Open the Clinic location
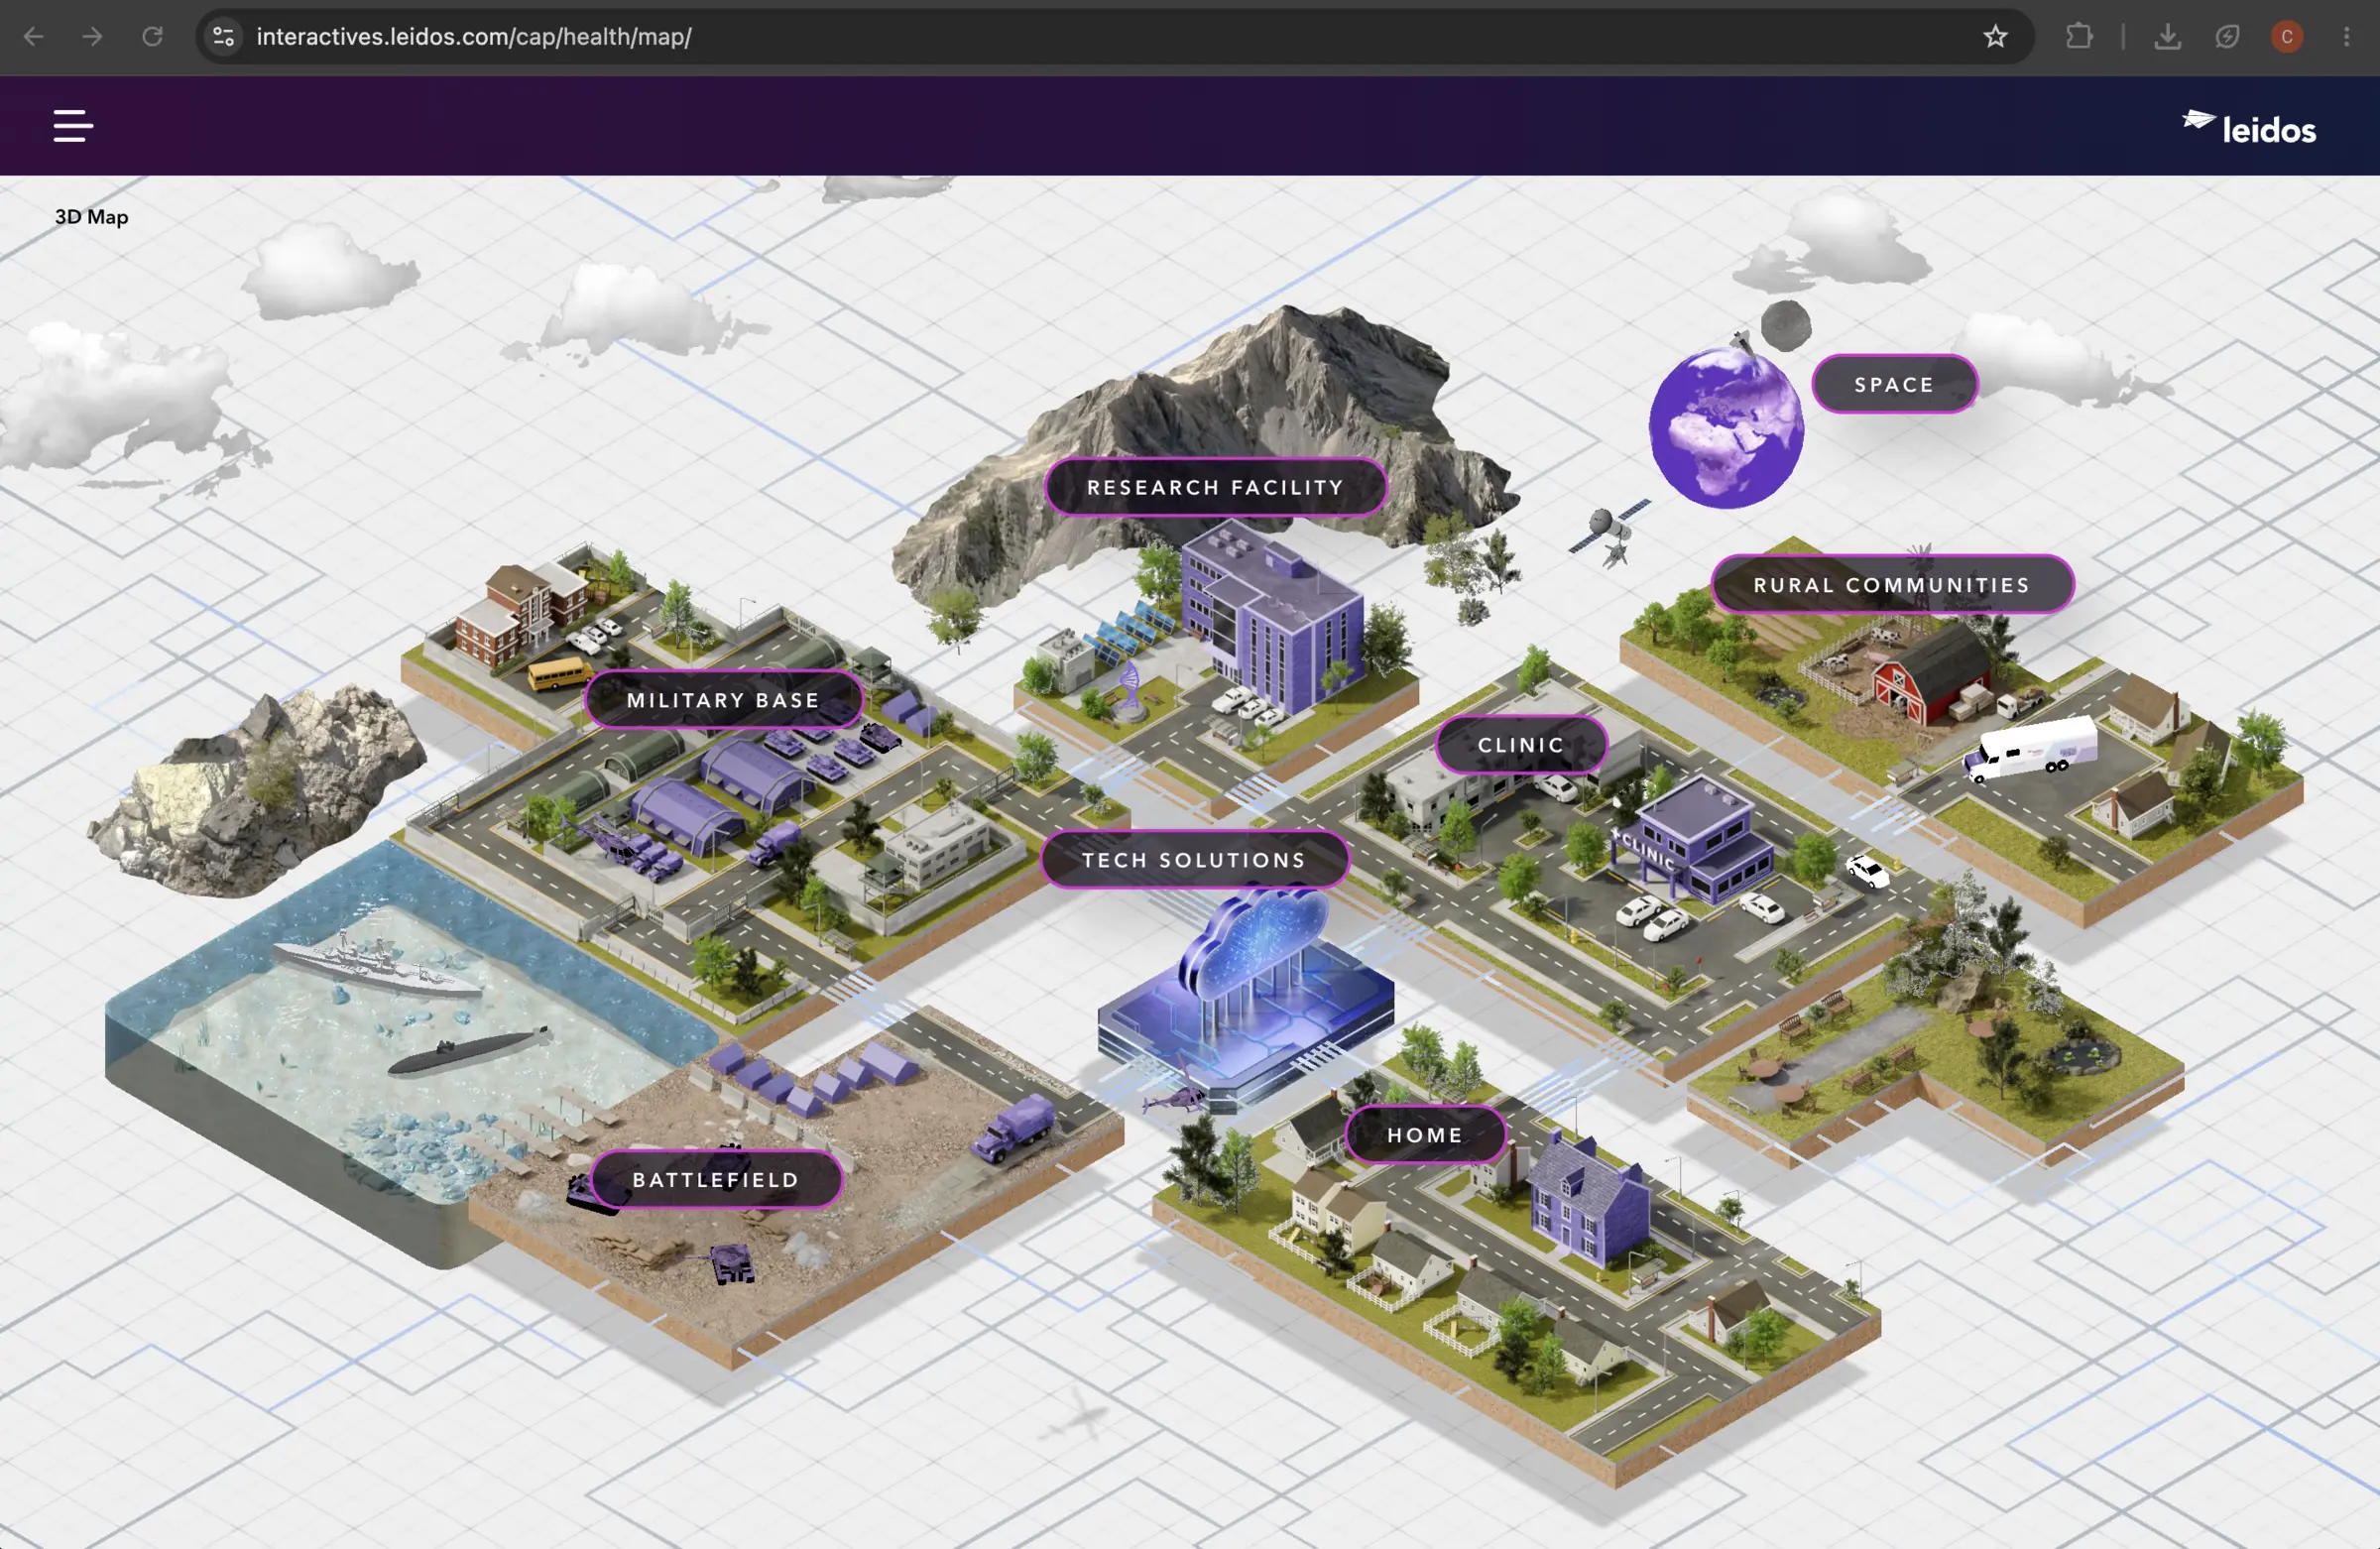This screenshot has height=1549, width=2380. click(x=1521, y=745)
